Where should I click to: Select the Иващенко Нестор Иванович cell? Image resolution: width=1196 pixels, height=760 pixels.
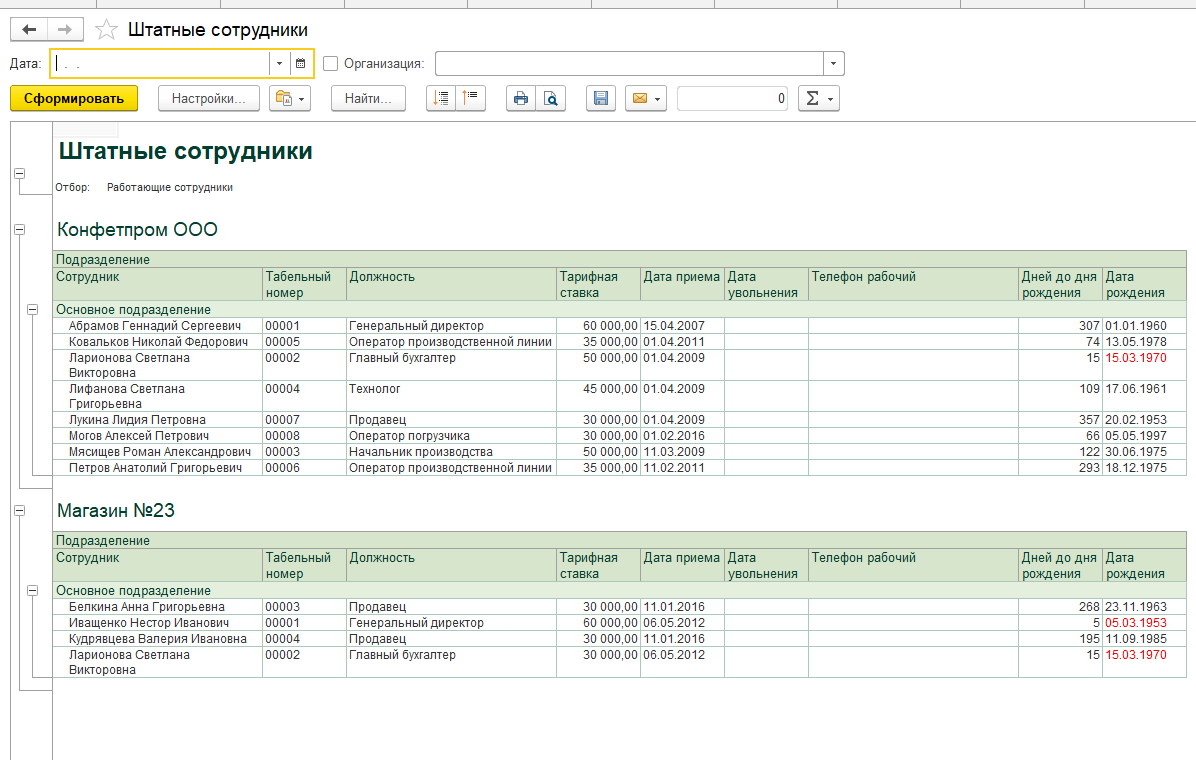point(158,623)
